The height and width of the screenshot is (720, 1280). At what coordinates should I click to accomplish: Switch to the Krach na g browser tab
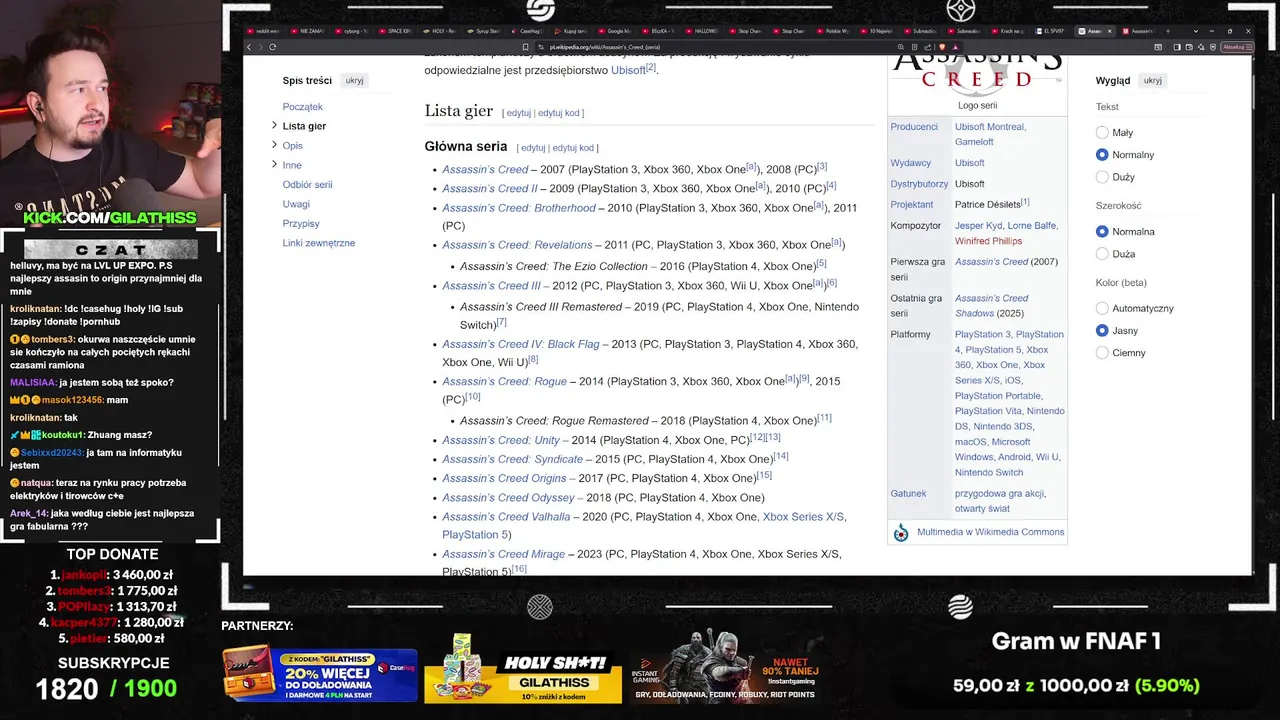(x=1008, y=31)
